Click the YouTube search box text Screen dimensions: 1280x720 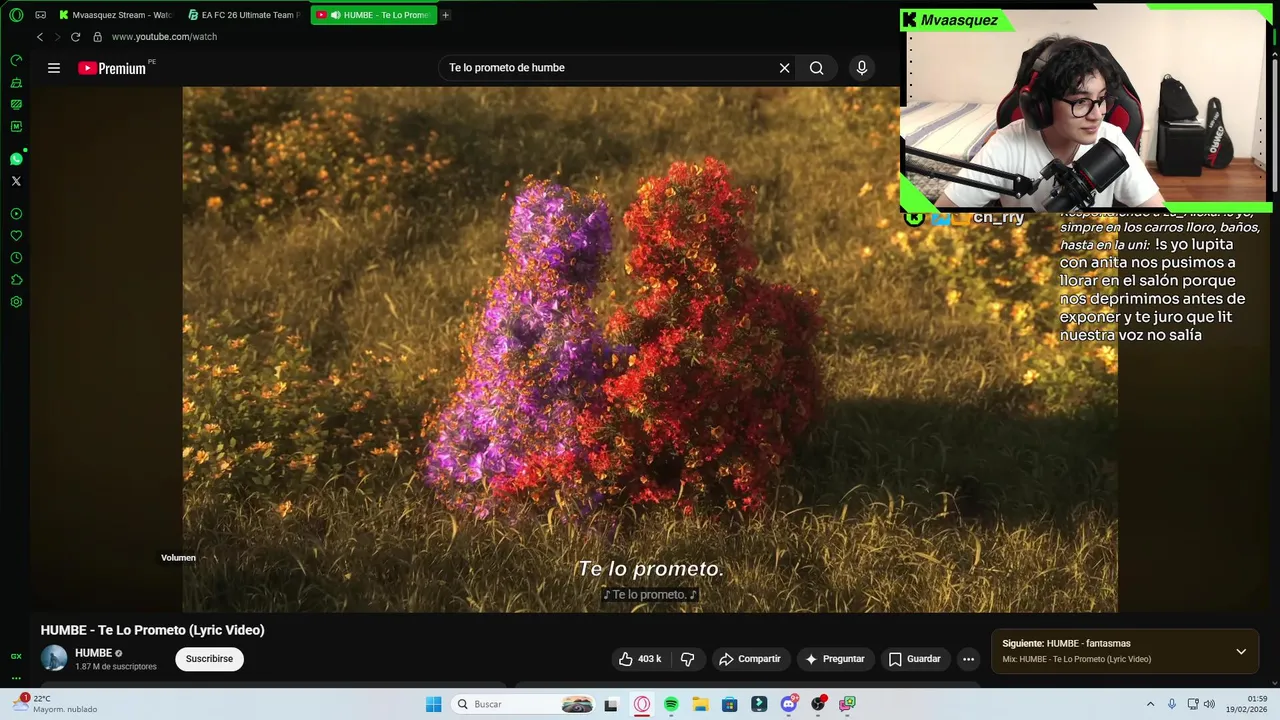coord(507,68)
